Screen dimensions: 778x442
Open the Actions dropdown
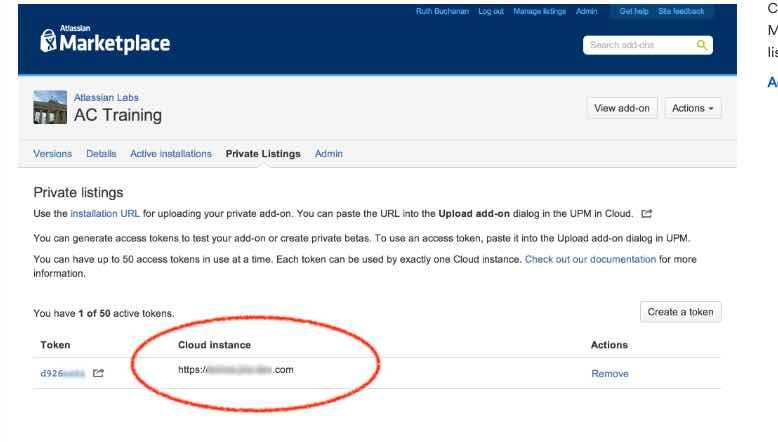693,108
